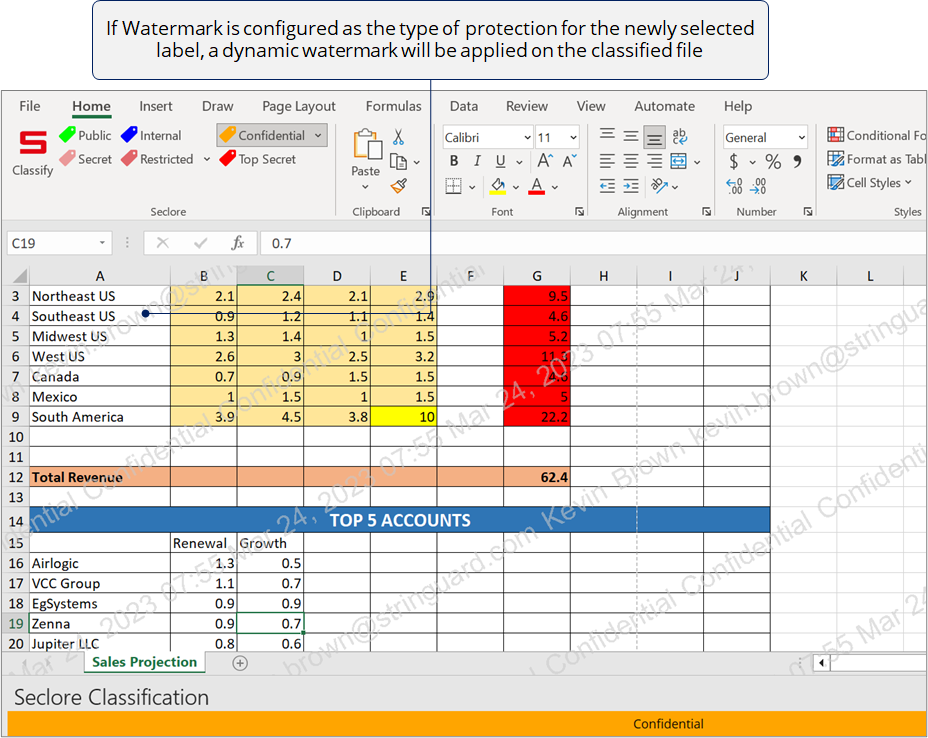Expand the Cell Styles menu

coord(870,182)
